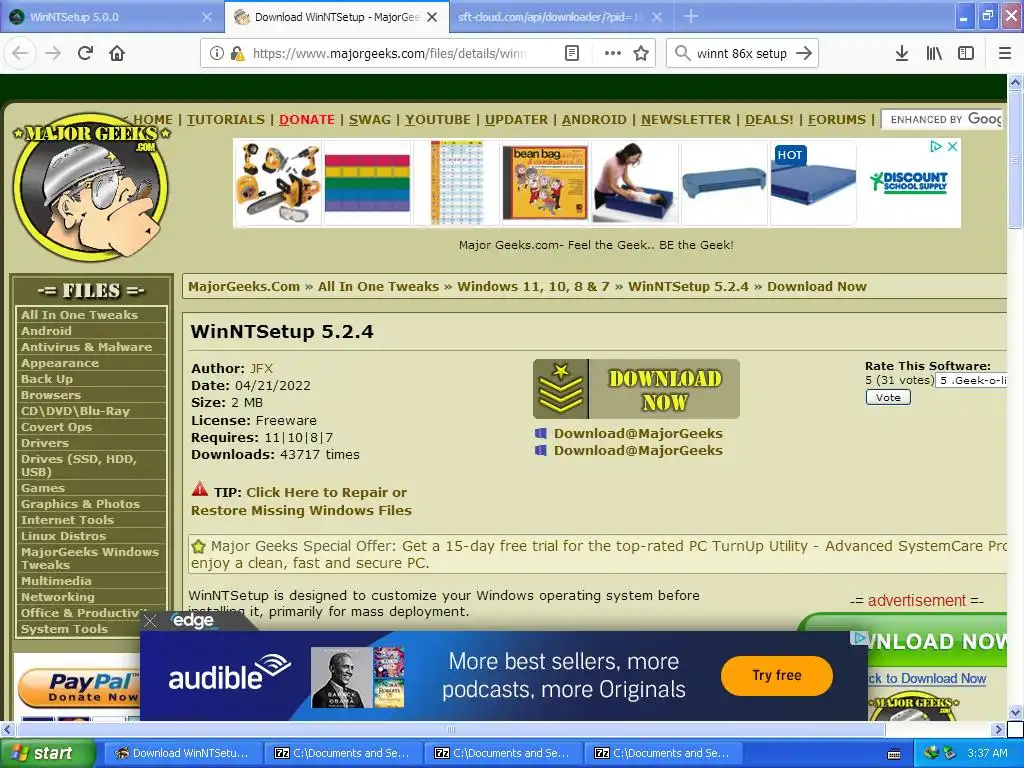The width and height of the screenshot is (1024, 768).
Task: Click the second Download@MajorGeeks link
Action: (638, 451)
